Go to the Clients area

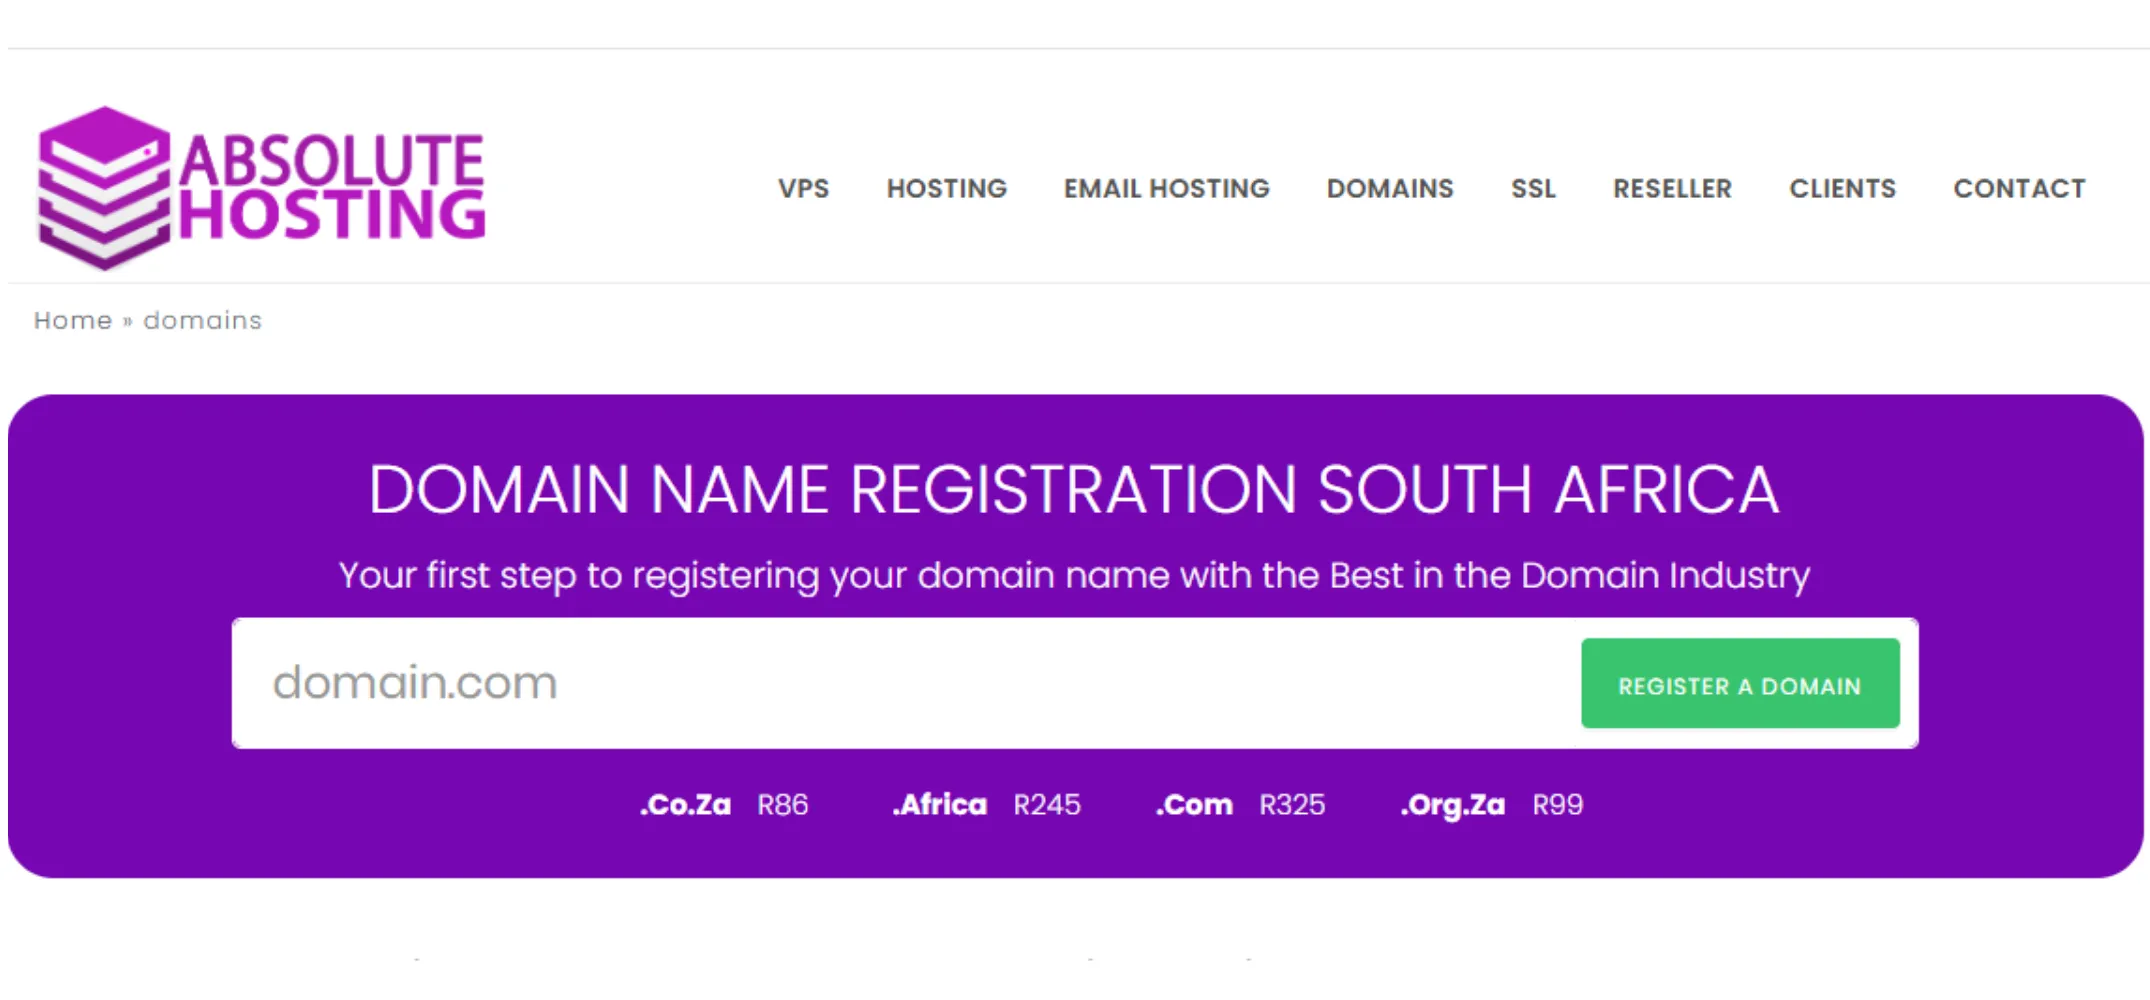click(1842, 188)
